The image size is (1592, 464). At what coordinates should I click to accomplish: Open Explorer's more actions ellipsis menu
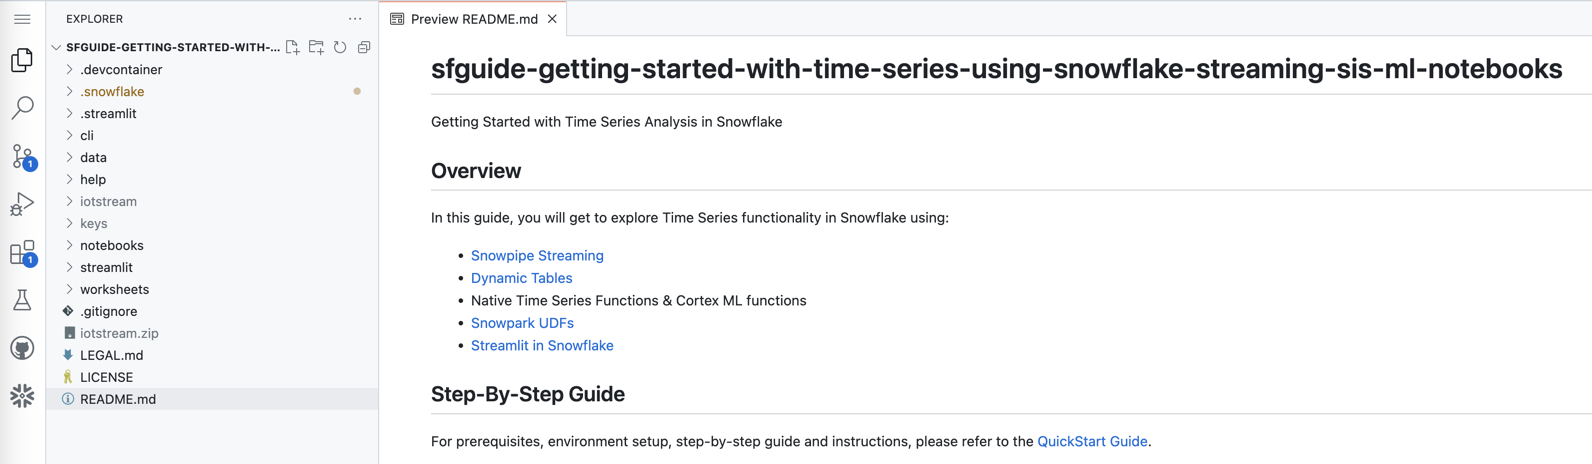355,19
